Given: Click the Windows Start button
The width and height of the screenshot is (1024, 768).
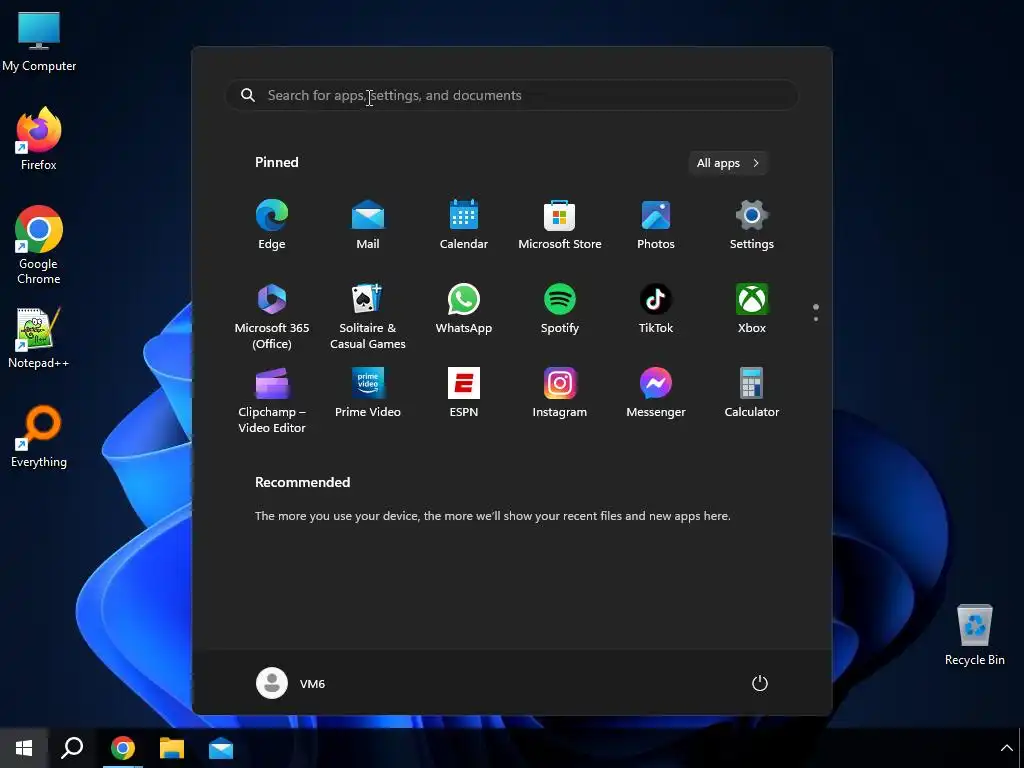Looking at the screenshot, I should coord(24,748).
